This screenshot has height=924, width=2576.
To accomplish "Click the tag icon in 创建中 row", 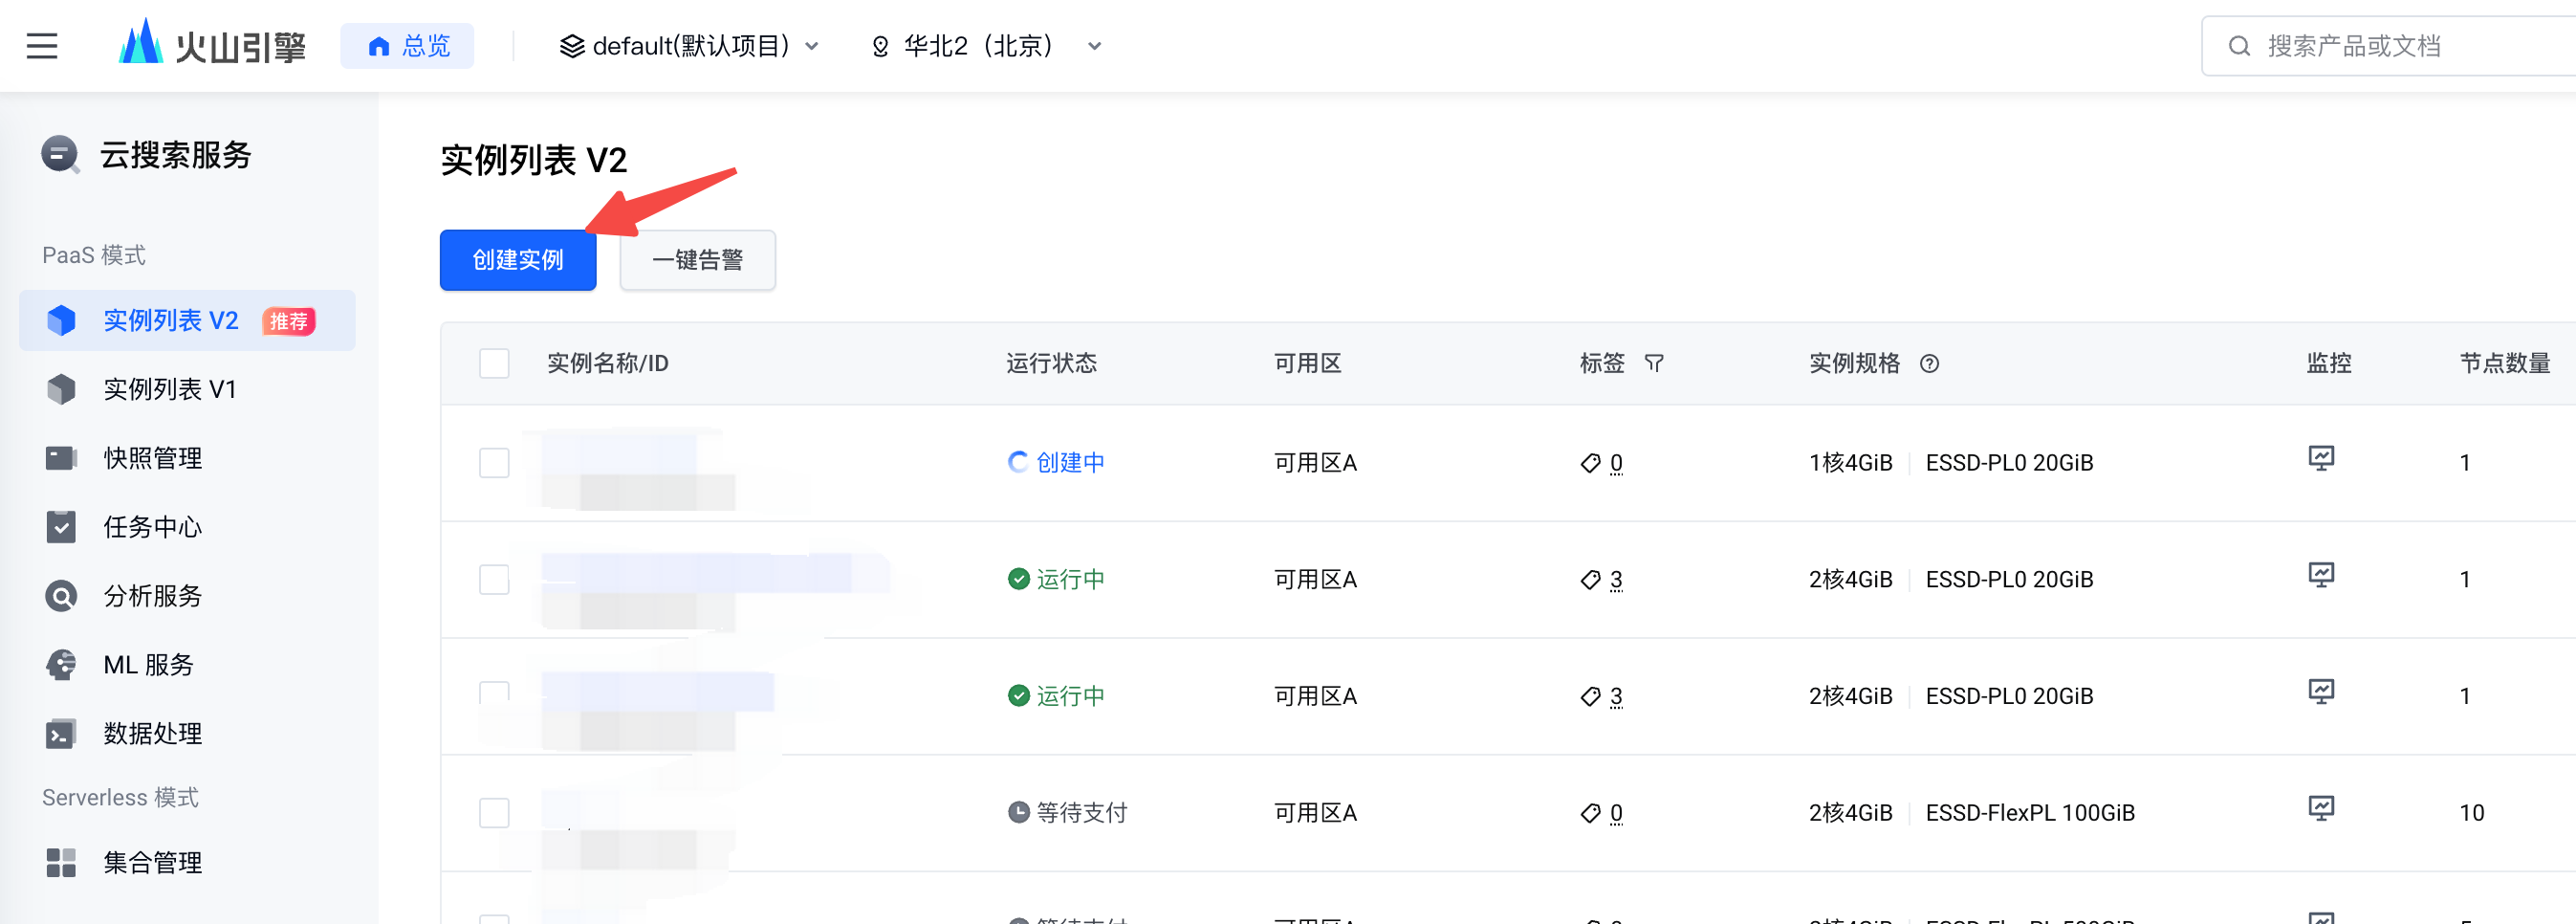I will [1590, 463].
